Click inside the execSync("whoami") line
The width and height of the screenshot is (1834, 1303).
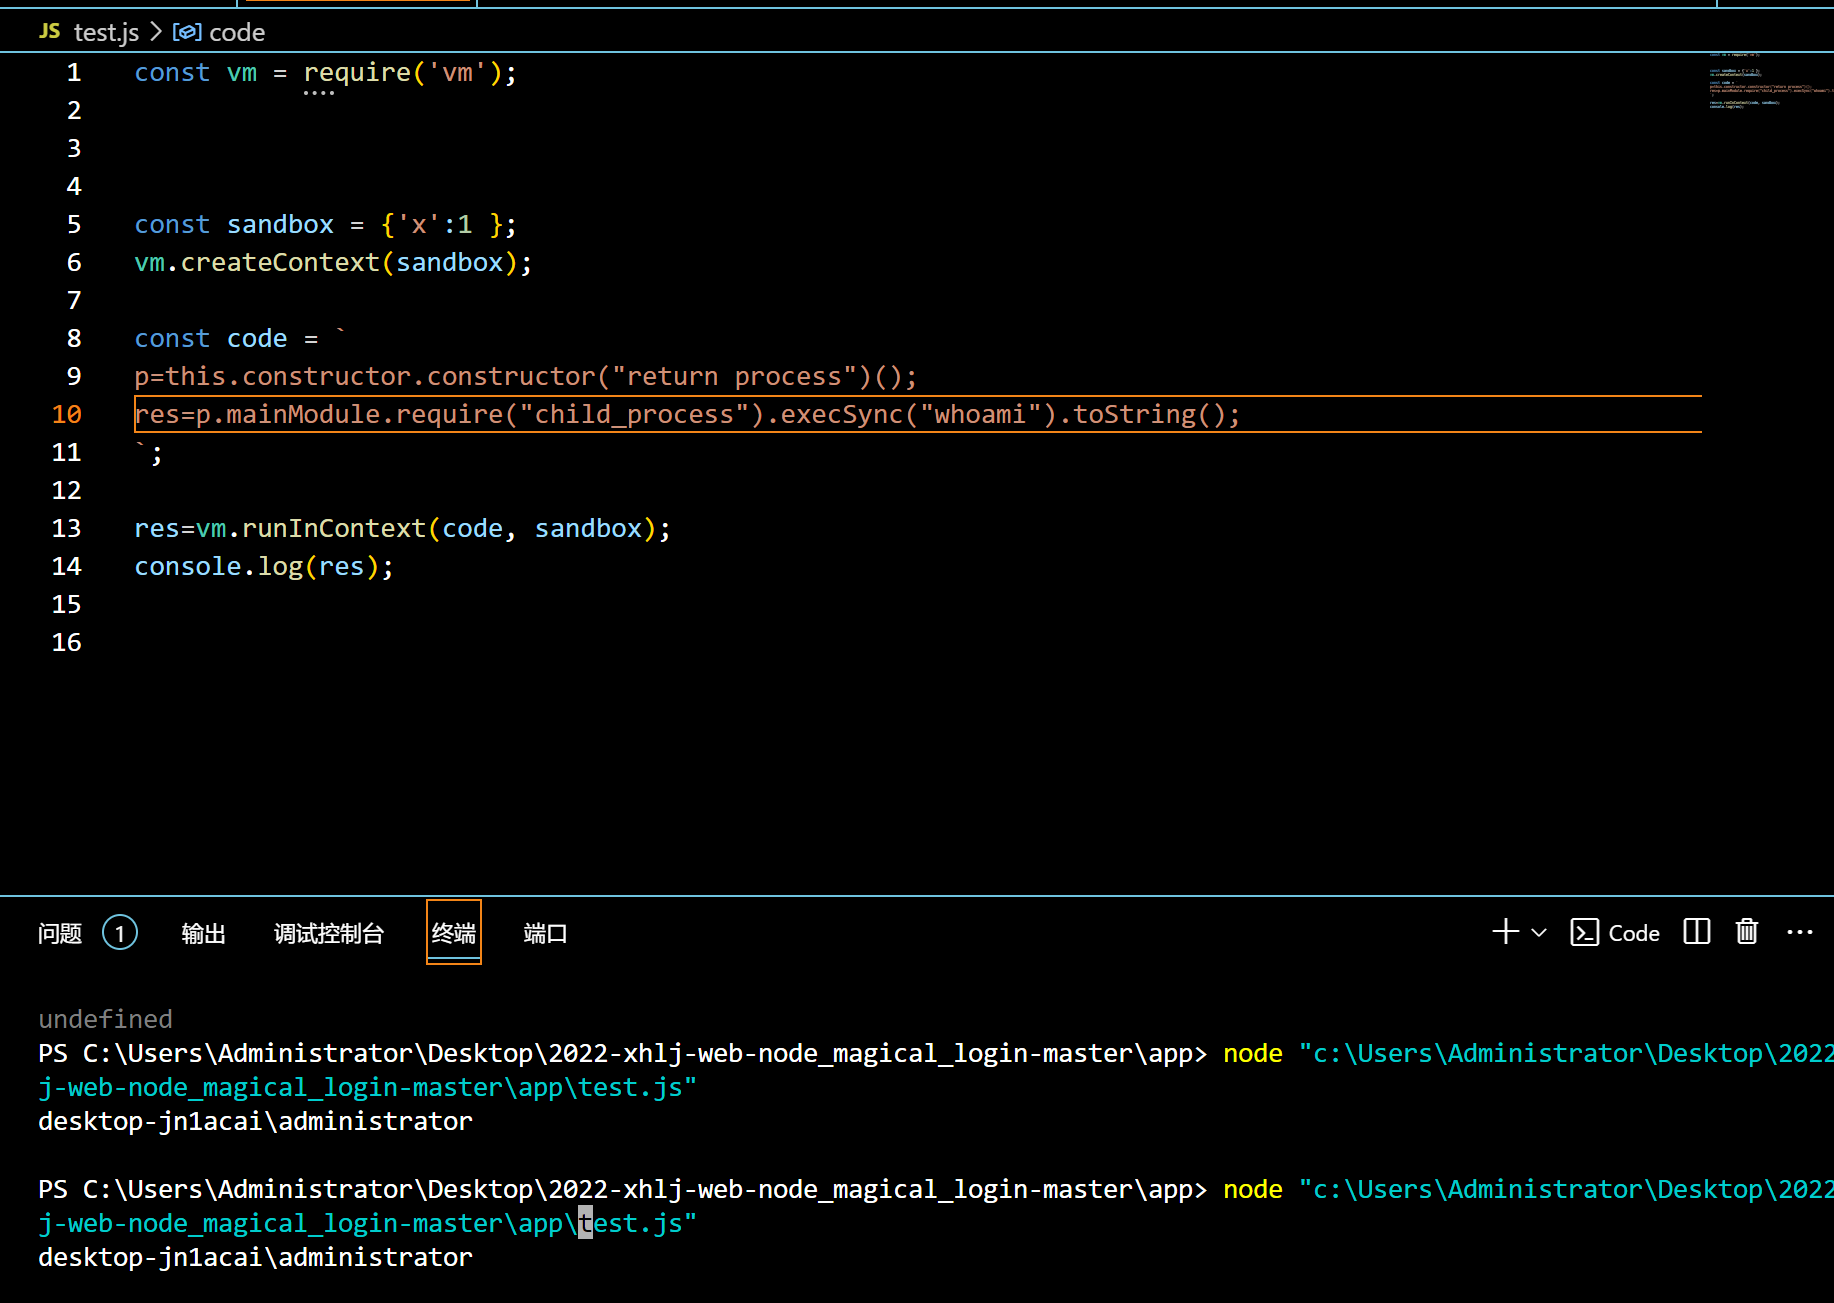tap(688, 414)
